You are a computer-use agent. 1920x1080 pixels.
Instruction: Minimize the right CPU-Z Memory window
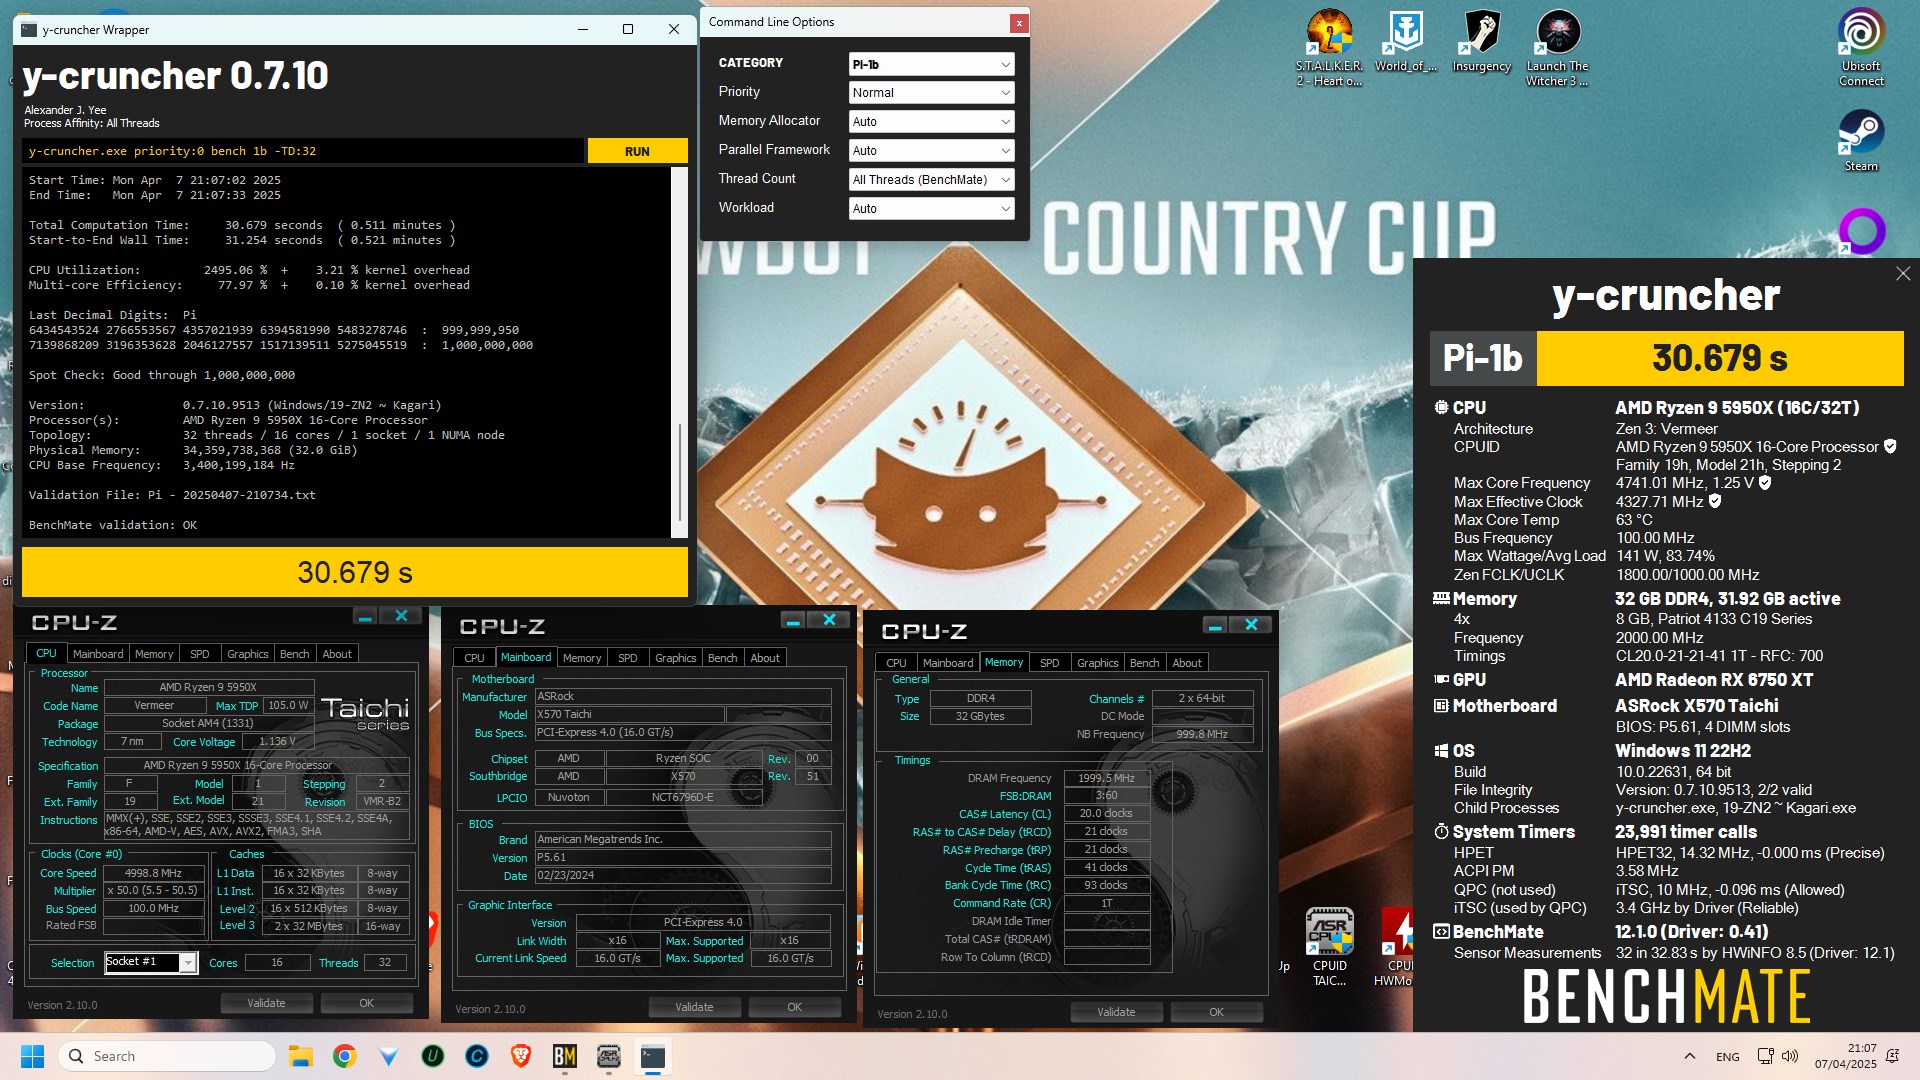click(1215, 625)
